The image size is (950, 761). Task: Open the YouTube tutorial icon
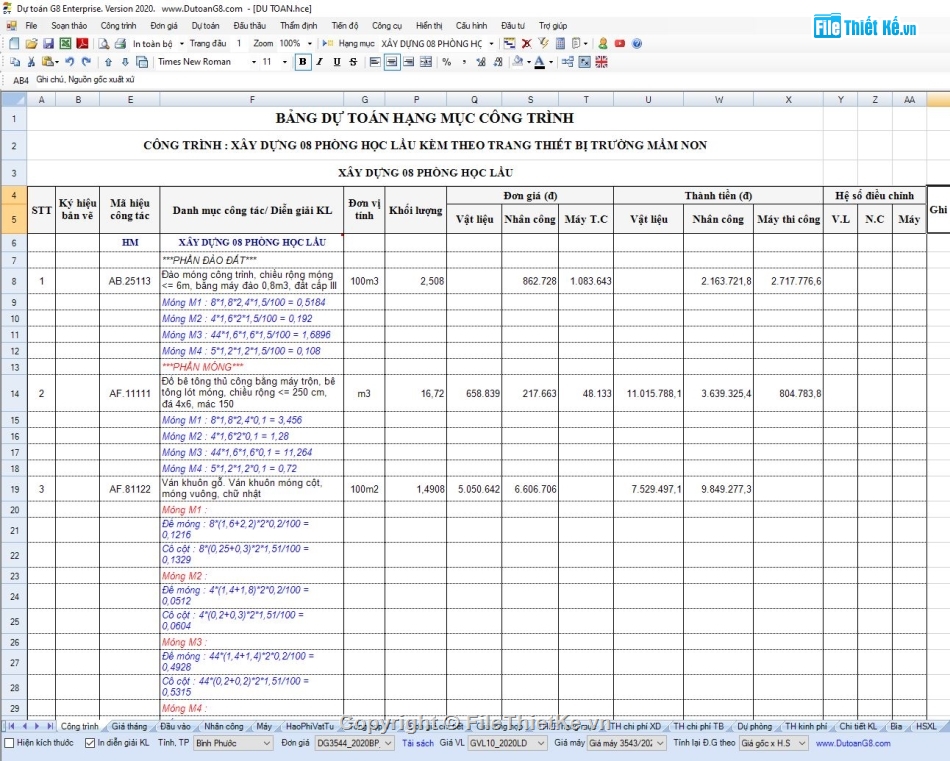pyautogui.click(x=620, y=44)
